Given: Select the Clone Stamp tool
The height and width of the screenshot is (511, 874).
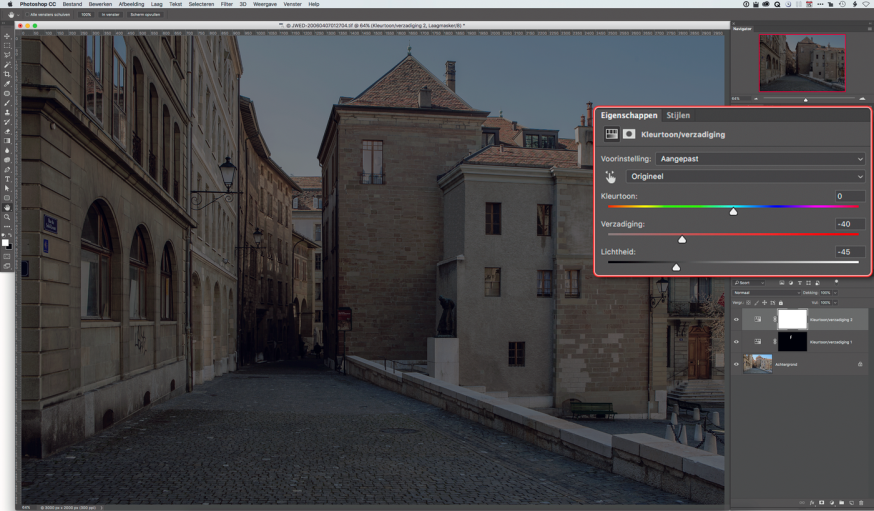Looking at the screenshot, I should [7, 112].
